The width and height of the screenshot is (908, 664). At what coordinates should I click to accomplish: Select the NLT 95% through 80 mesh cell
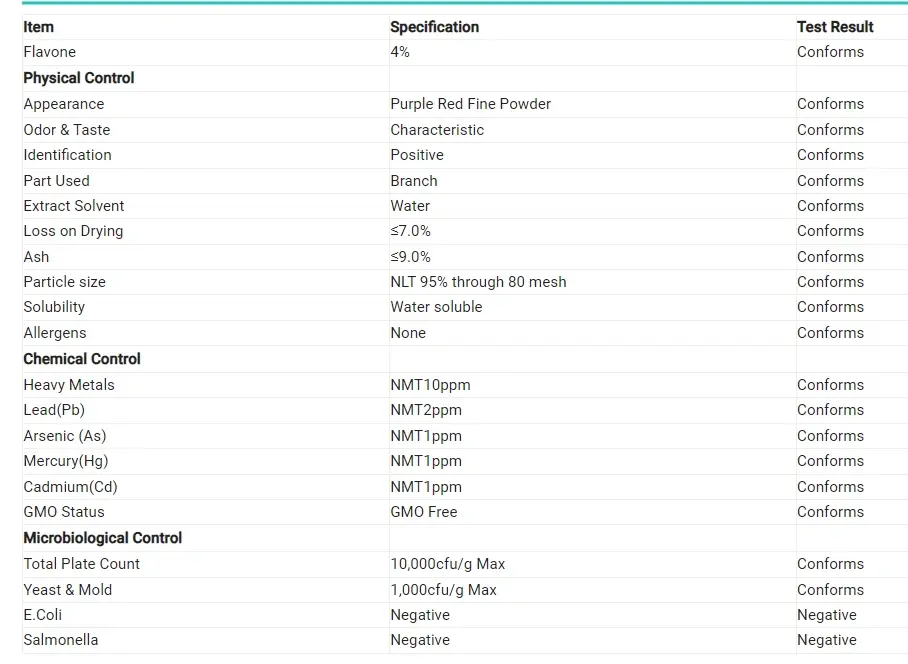pos(478,282)
